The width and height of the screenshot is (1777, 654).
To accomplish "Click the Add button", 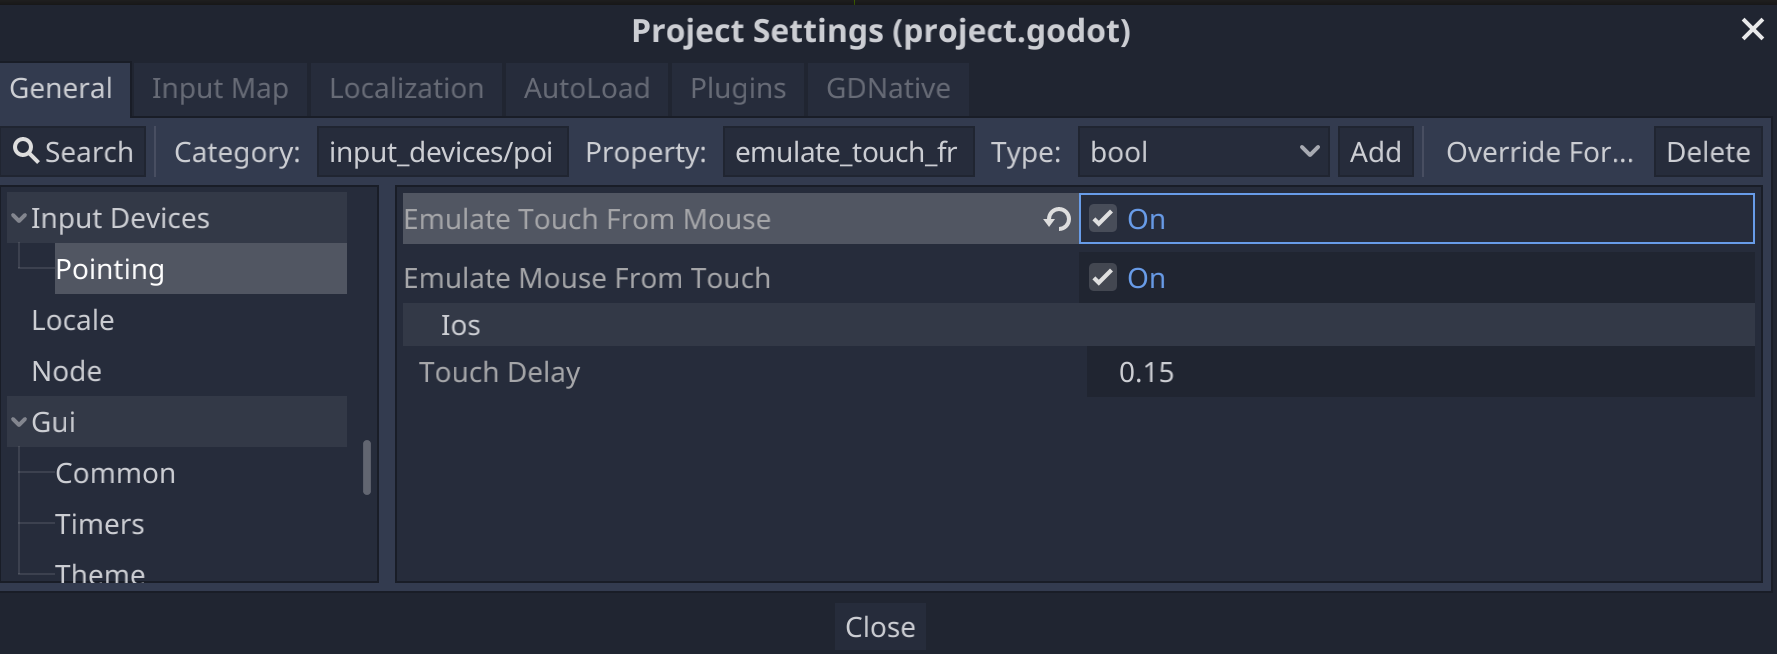I will pos(1375,151).
